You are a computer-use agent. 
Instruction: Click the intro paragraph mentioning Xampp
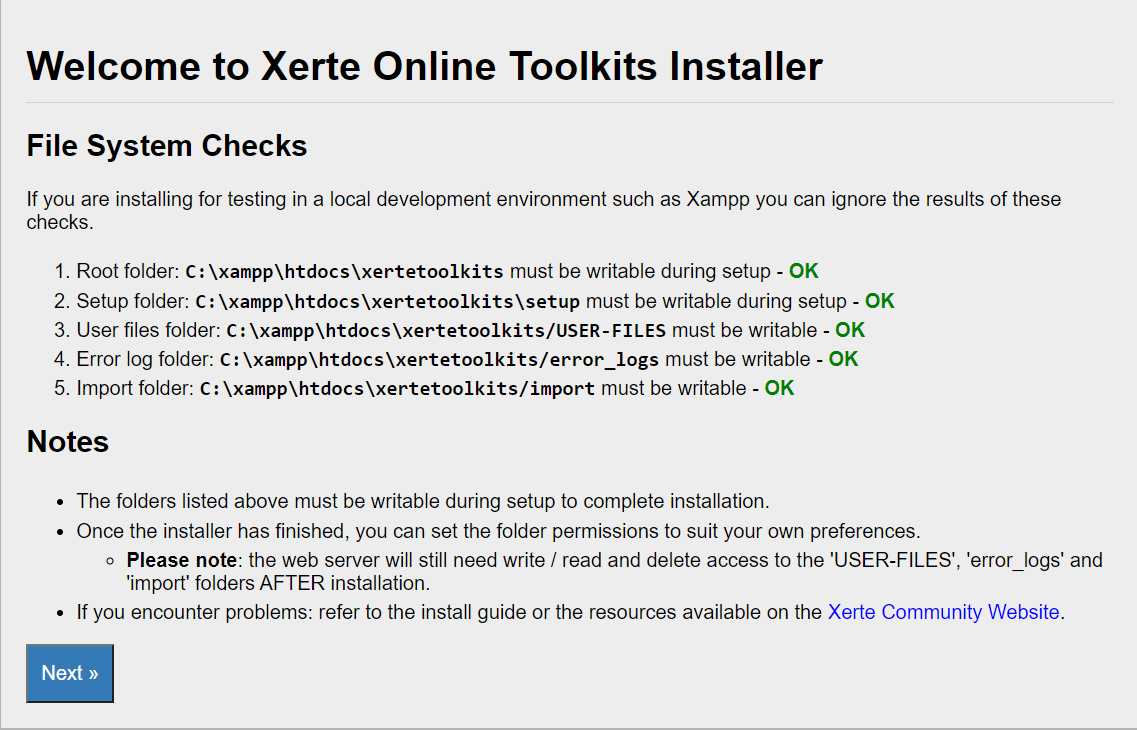click(544, 210)
